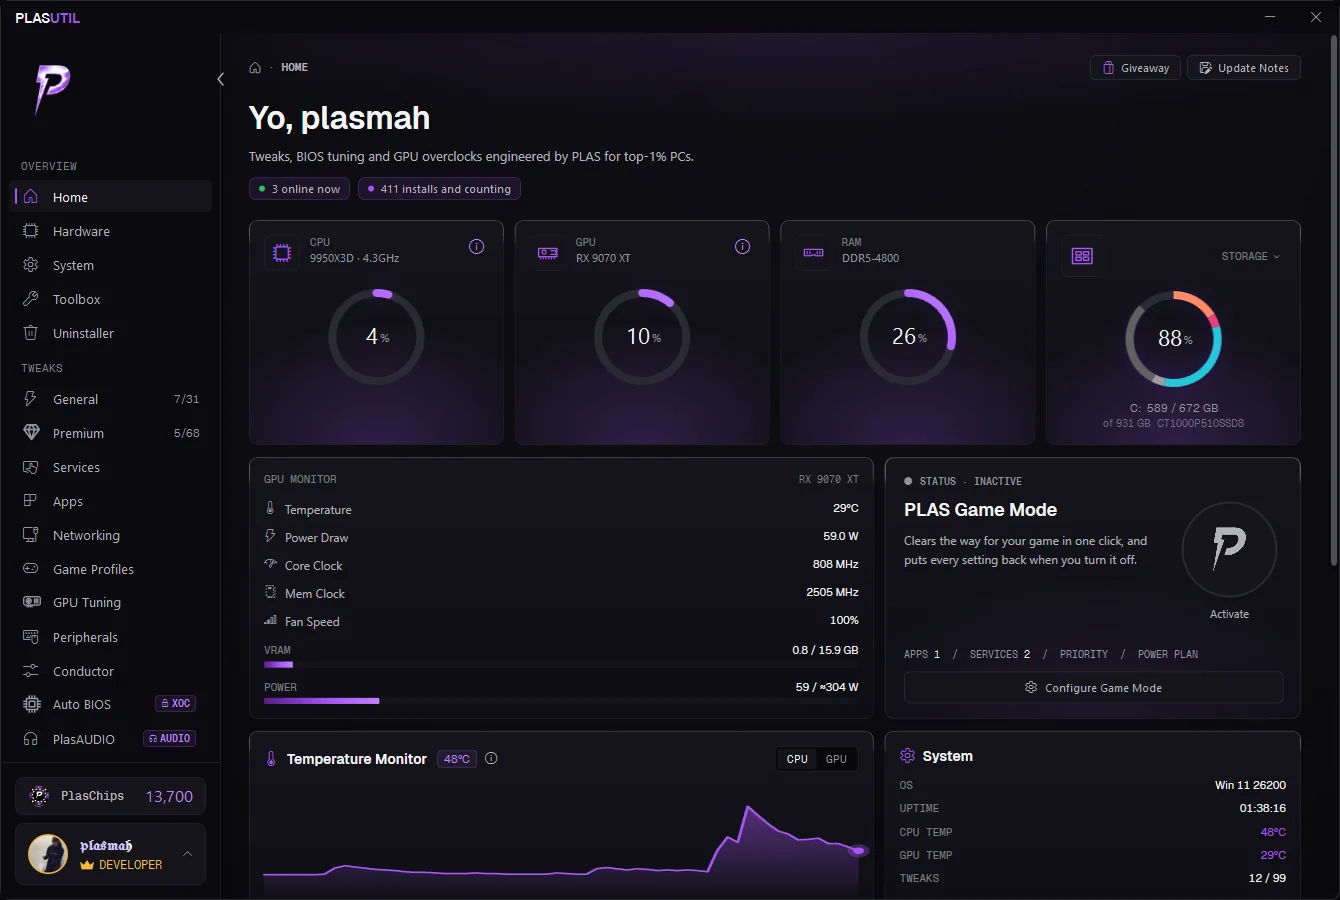The height and width of the screenshot is (900, 1340).
Task: Click the vertical scrollbar on the right edge
Action: pos(1334,300)
